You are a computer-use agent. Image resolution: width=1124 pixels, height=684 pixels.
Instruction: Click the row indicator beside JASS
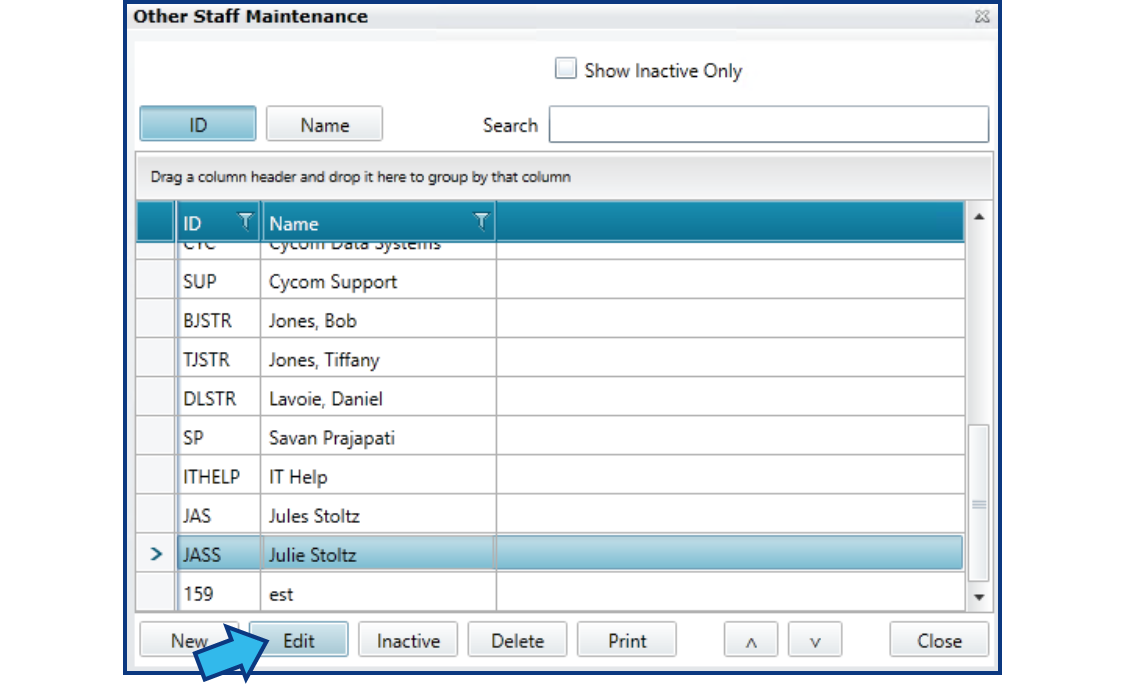pos(156,554)
